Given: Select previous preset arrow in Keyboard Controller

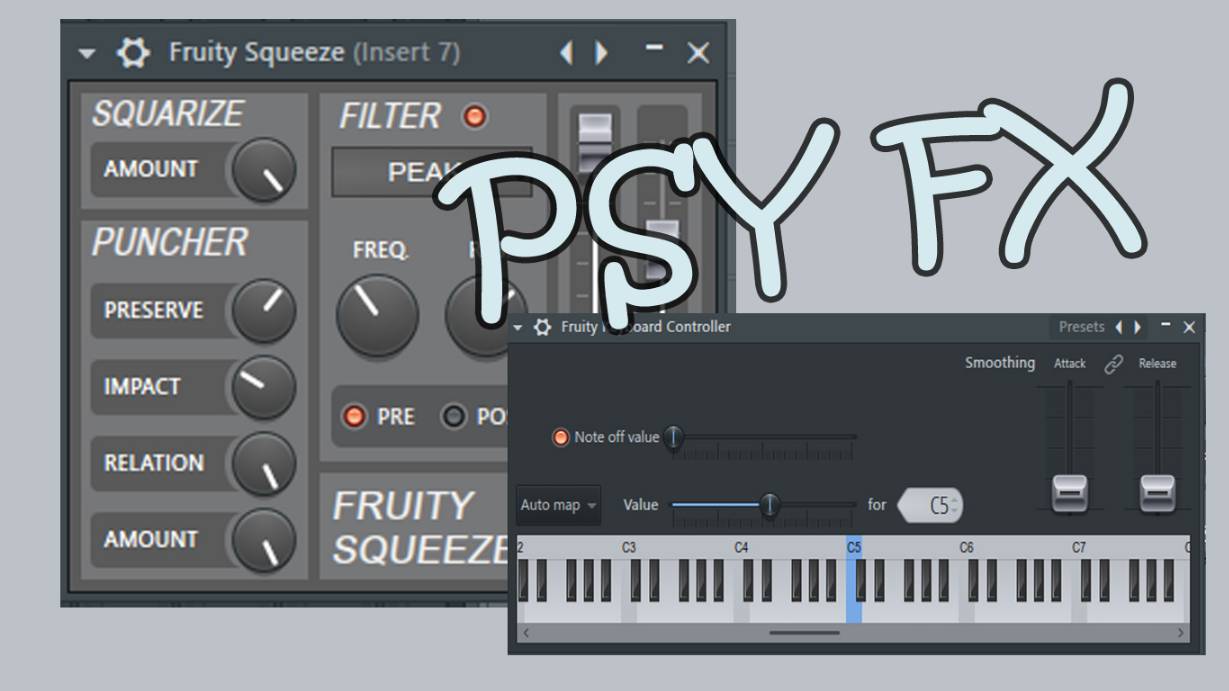Looking at the screenshot, I should 1119,327.
